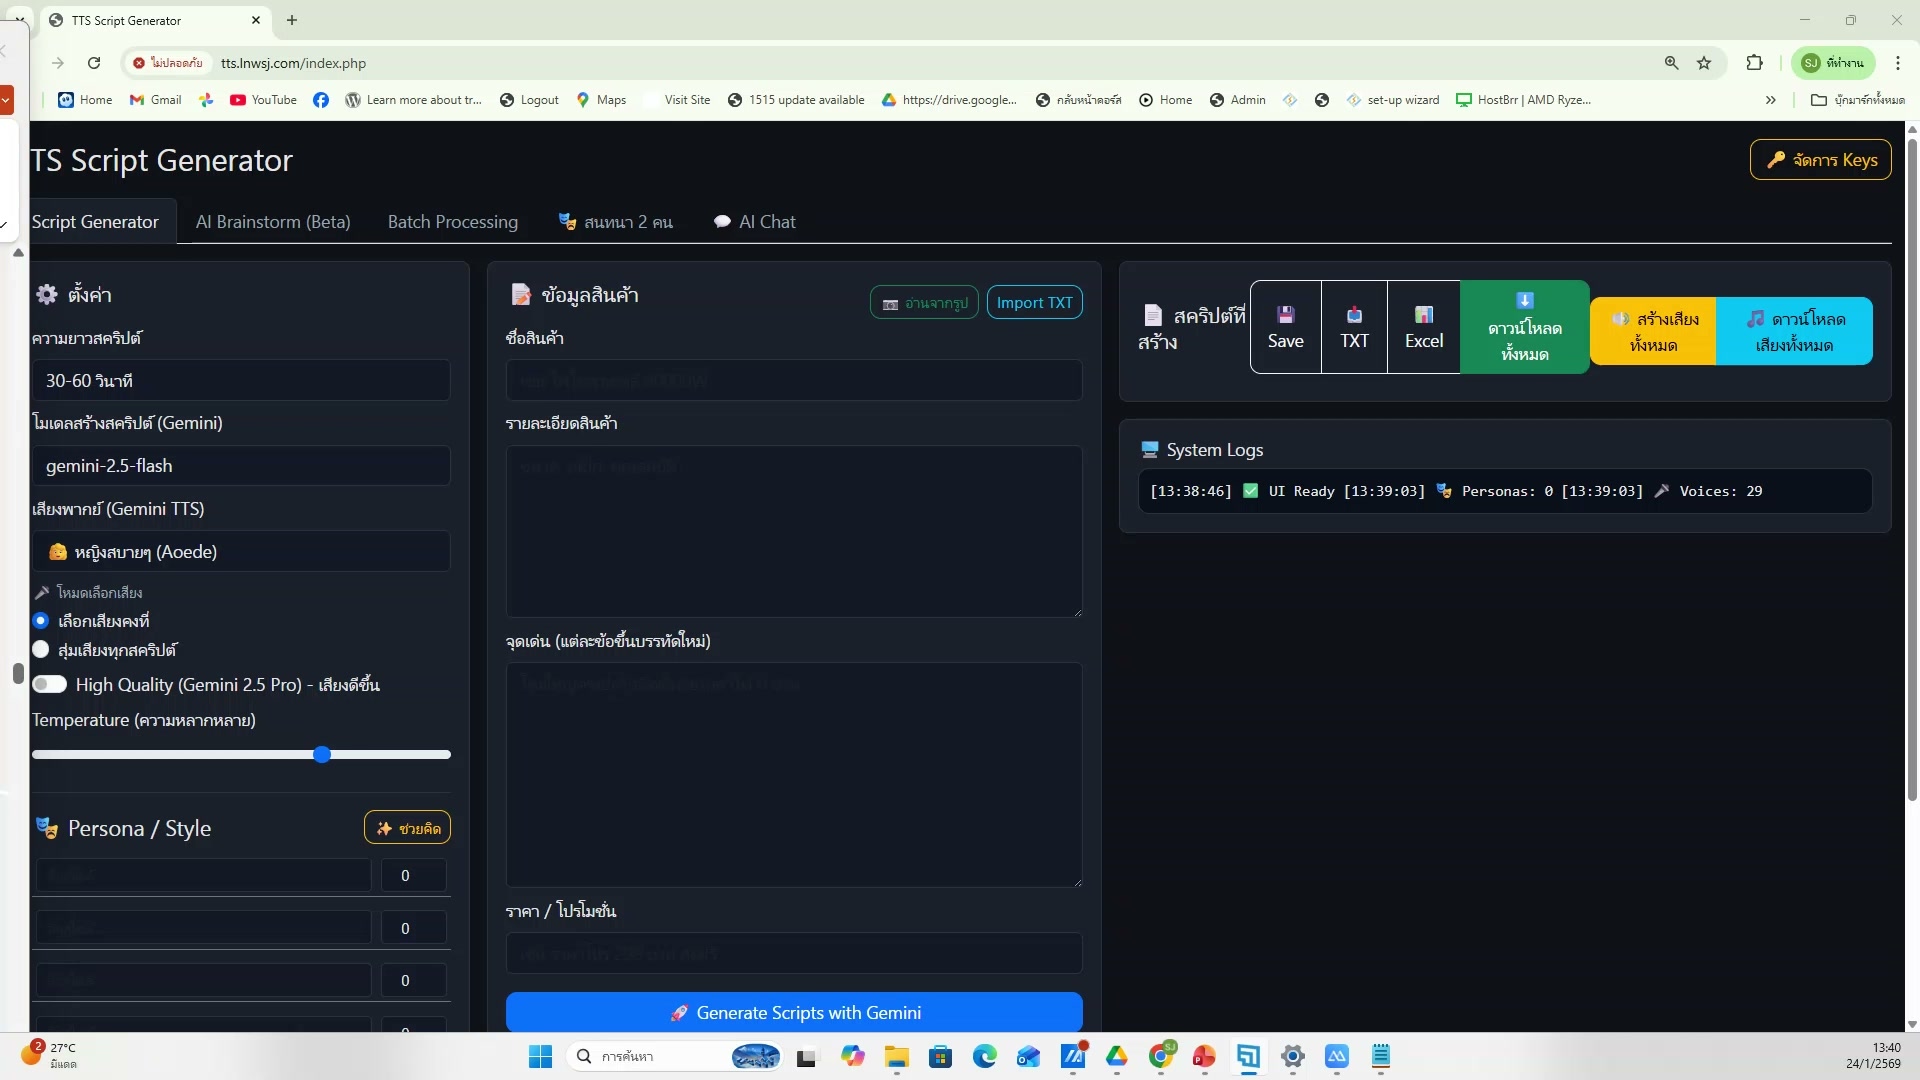1920x1080 pixels.
Task: Click Generate Scripts with Gemini
Action: [x=794, y=1012]
